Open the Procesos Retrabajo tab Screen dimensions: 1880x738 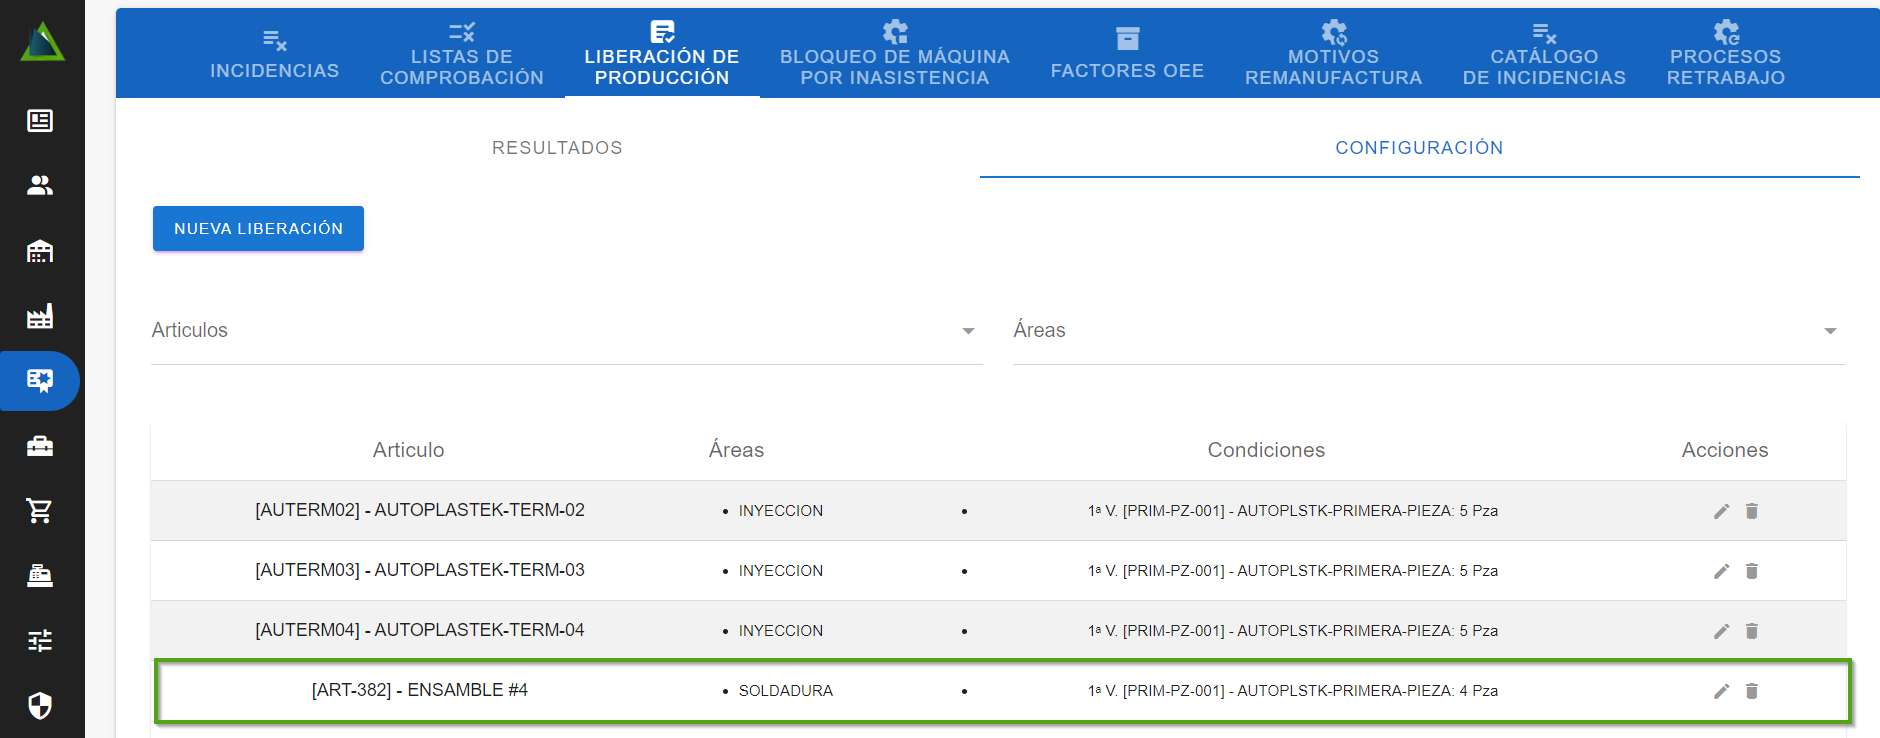pos(1725,54)
